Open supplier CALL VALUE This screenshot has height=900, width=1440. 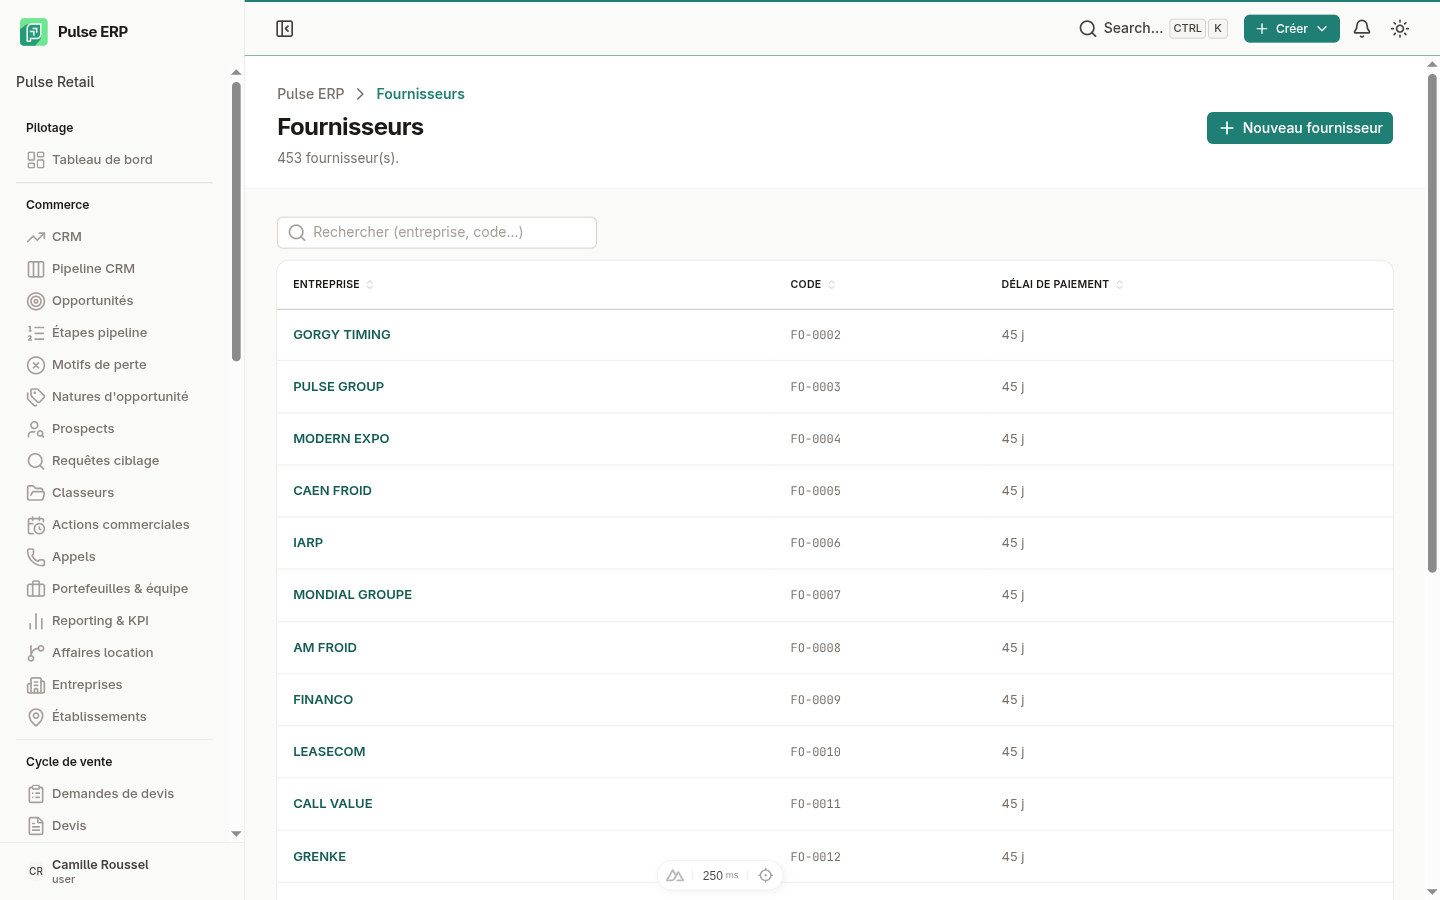click(x=333, y=804)
